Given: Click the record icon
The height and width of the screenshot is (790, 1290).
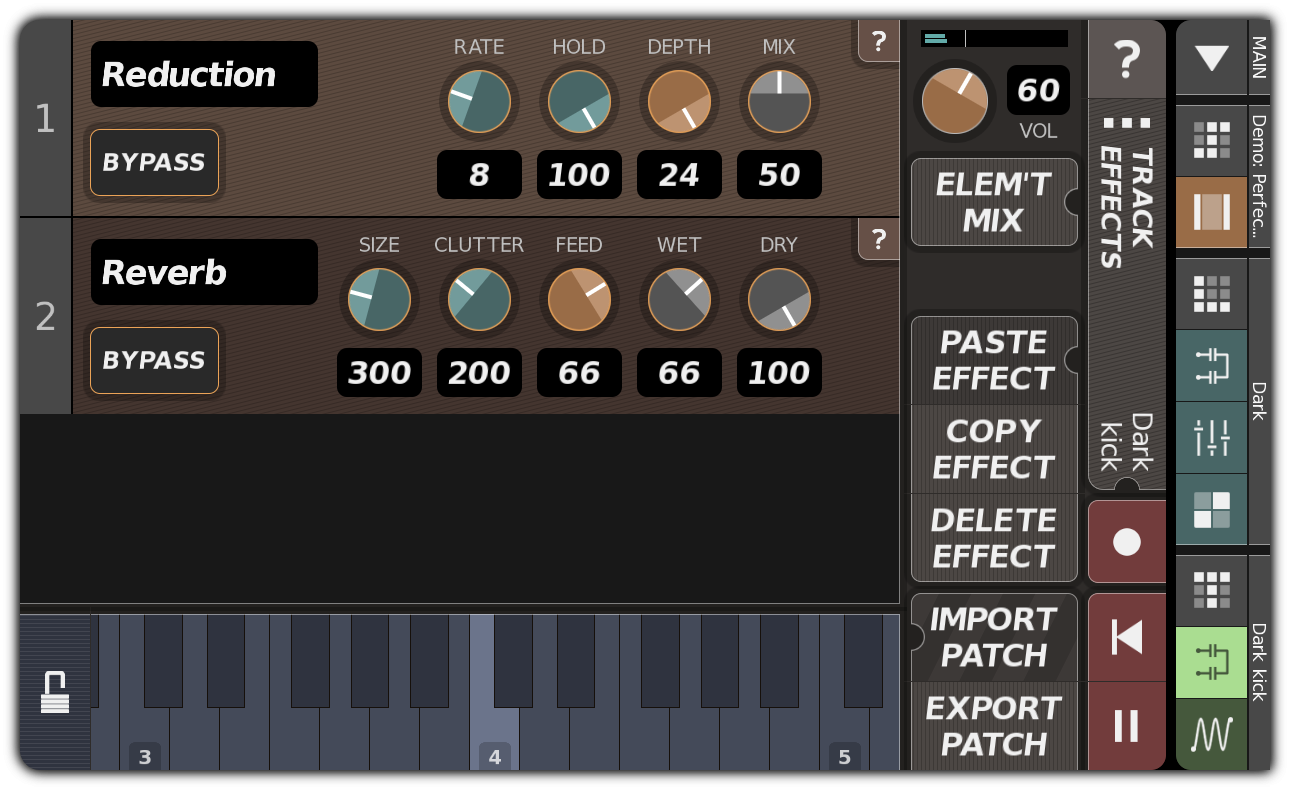Looking at the screenshot, I should click(1127, 541).
